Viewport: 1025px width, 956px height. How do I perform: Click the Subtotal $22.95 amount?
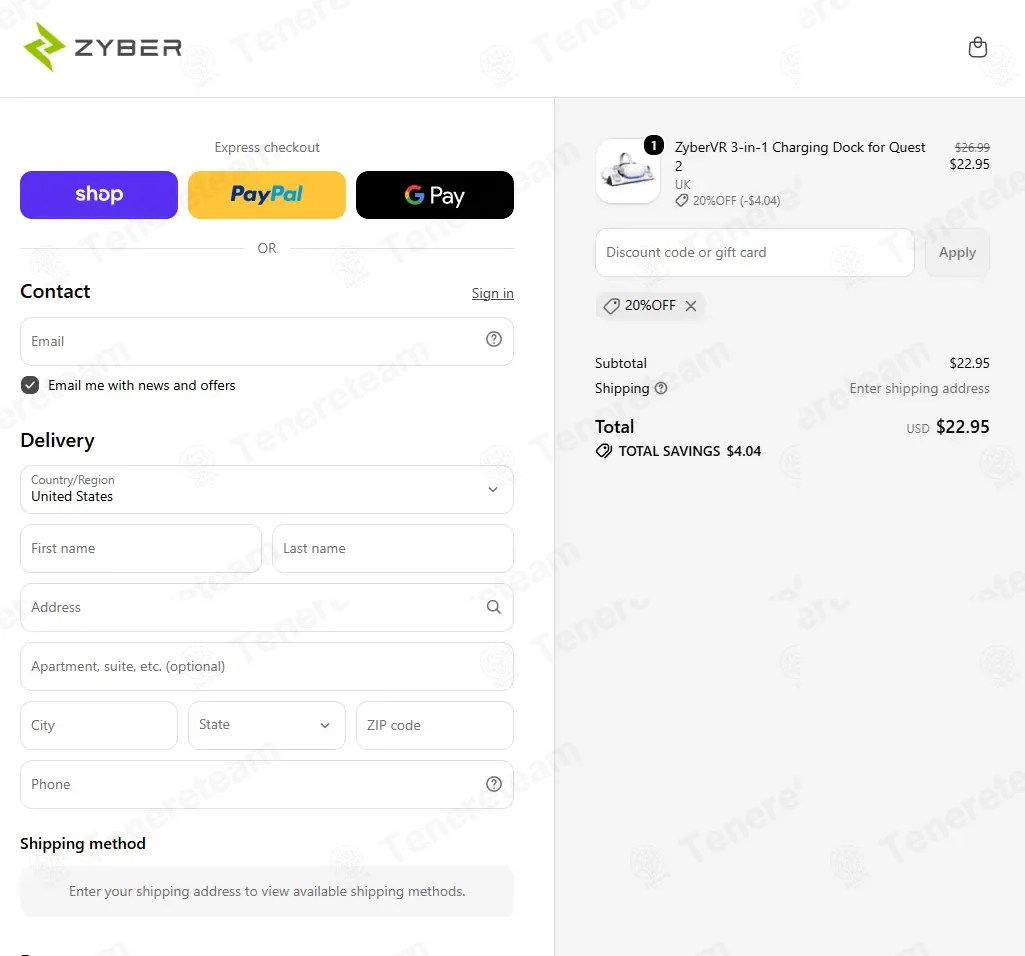pos(969,363)
